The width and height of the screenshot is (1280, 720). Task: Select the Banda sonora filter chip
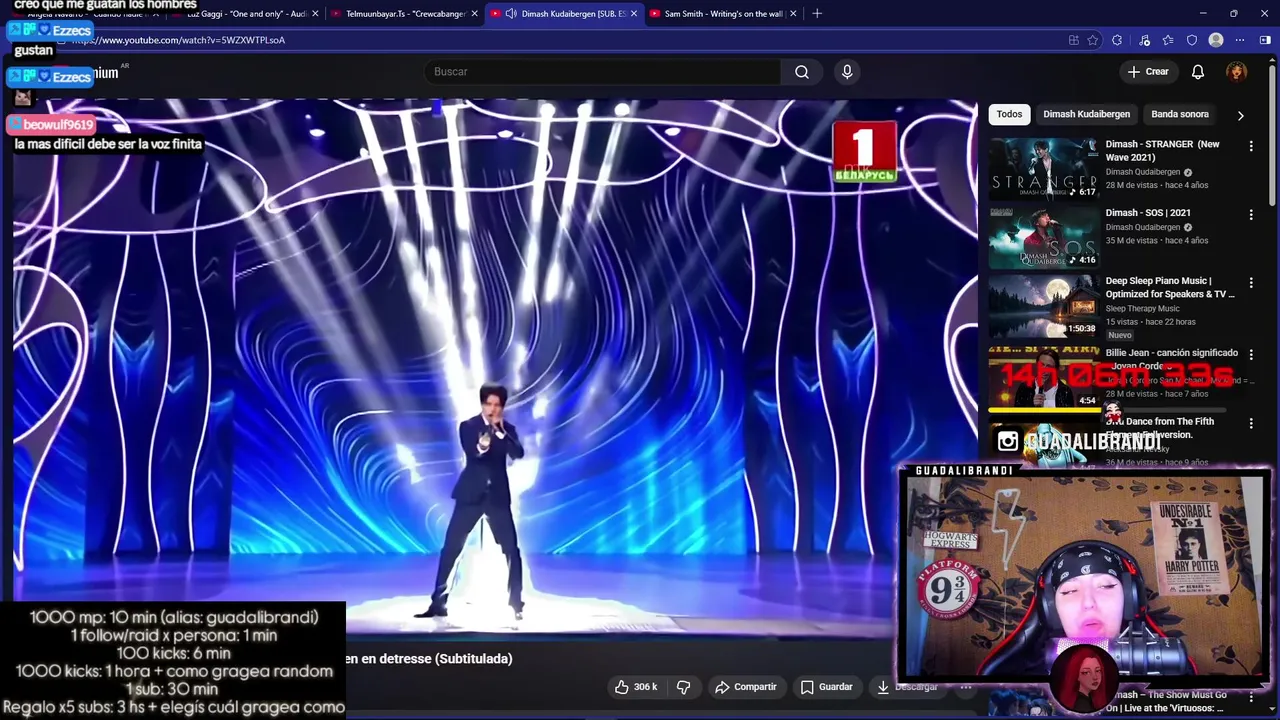tap(1180, 114)
